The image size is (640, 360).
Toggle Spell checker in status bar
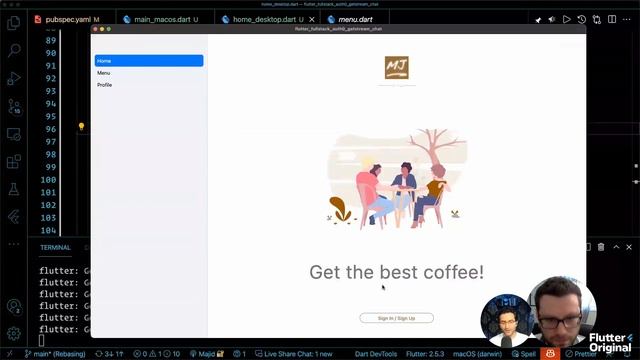click(524, 354)
